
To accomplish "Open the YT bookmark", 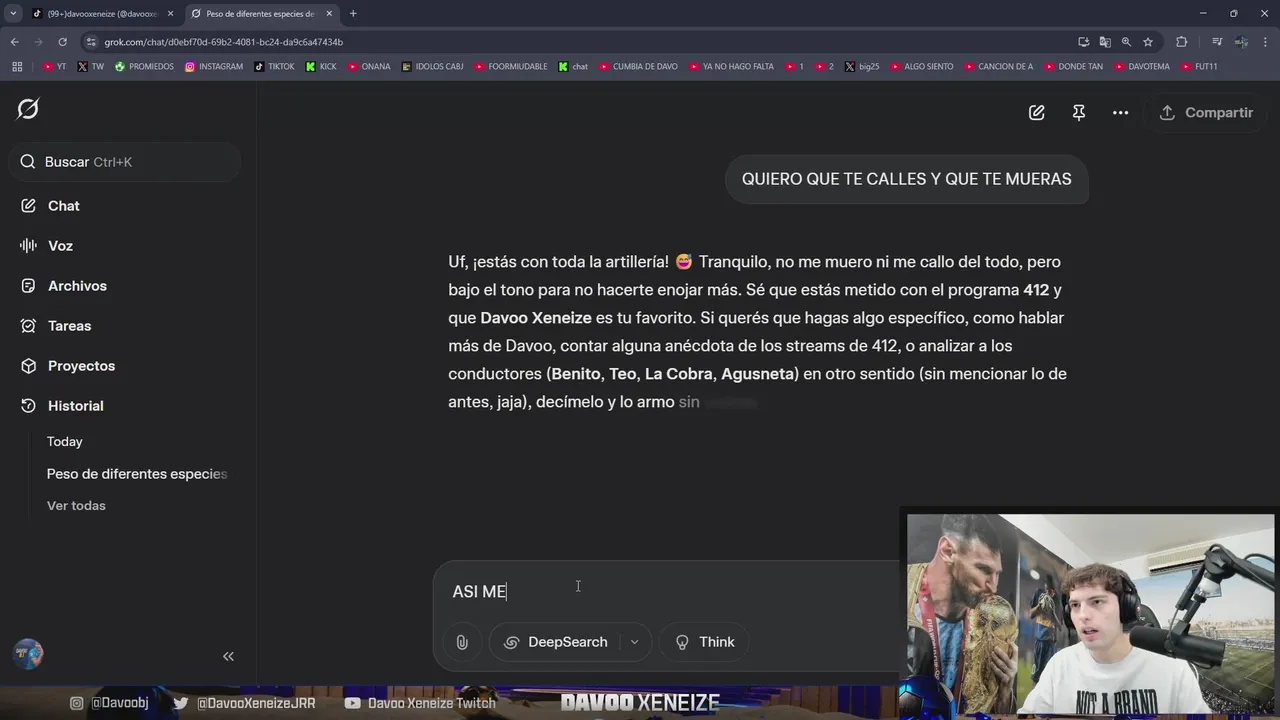I will tap(55, 67).
